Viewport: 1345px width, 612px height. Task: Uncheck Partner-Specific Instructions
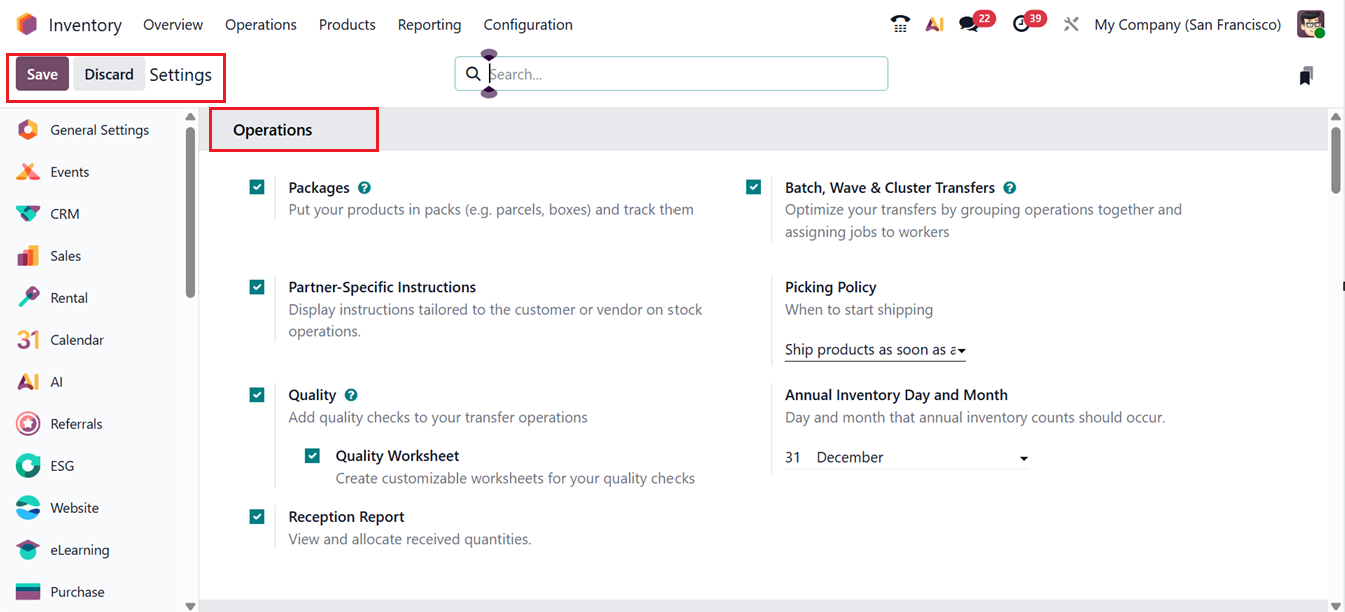[x=257, y=287]
